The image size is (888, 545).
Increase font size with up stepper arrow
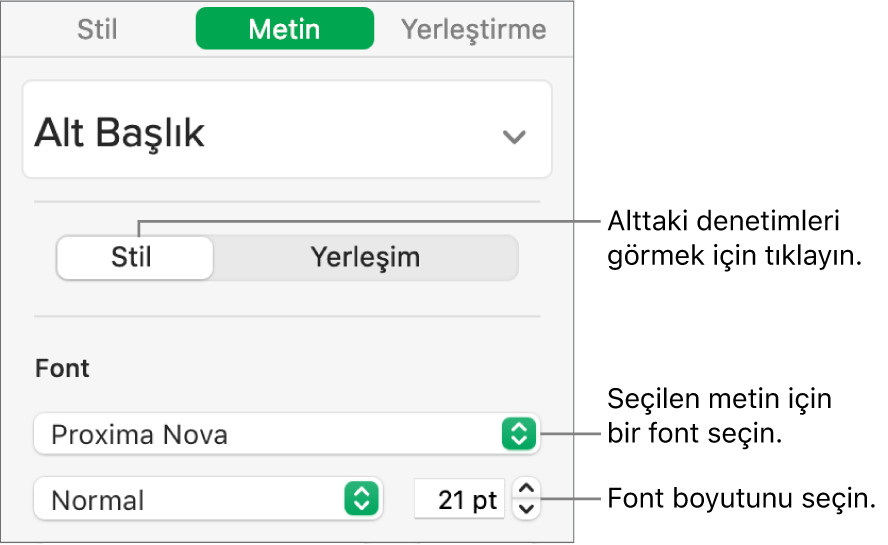[527, 489]
